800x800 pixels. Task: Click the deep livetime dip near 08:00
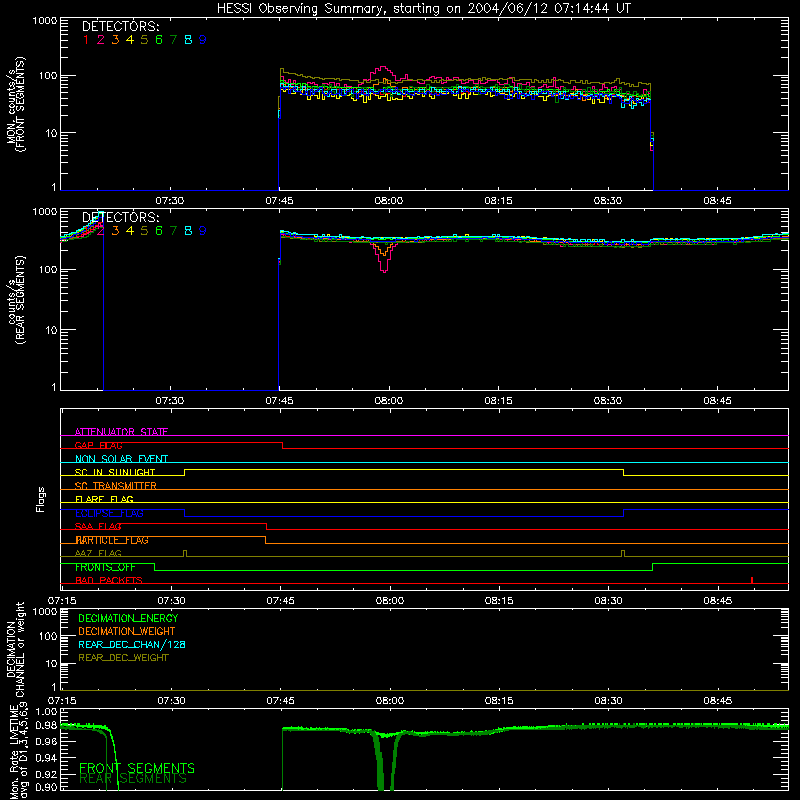click(x=385, y=760)
